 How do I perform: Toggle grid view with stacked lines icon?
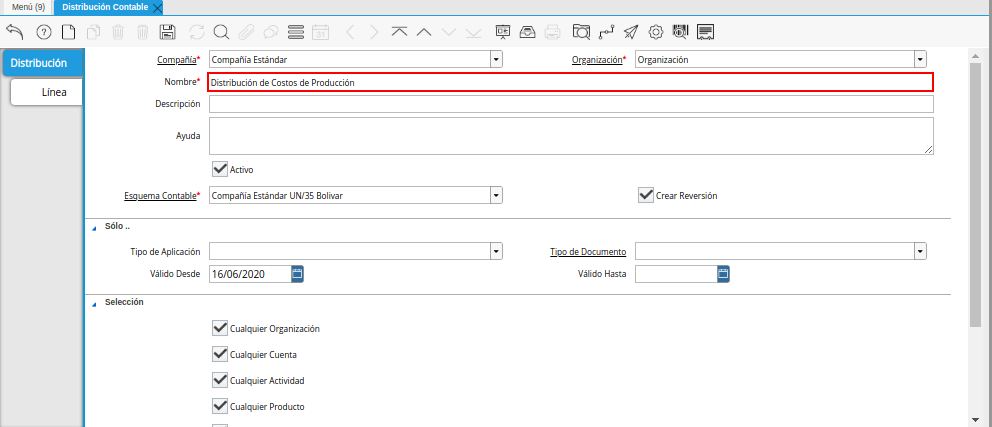coord(295,32)
